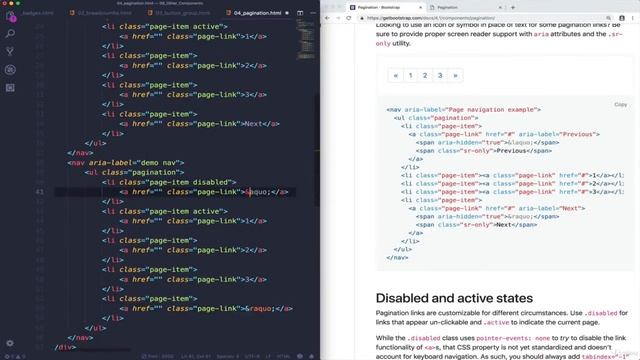This screenshot has width=640, height=360.
Task: Click the 'Disabled and active states' heading
Action: pos(454,298)
